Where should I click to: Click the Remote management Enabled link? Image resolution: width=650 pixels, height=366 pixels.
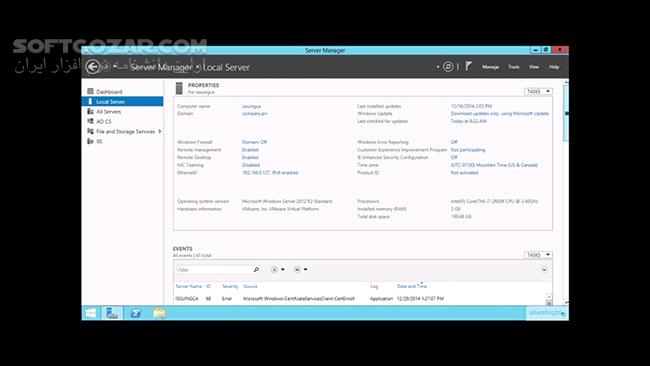(x=250, y=150)
